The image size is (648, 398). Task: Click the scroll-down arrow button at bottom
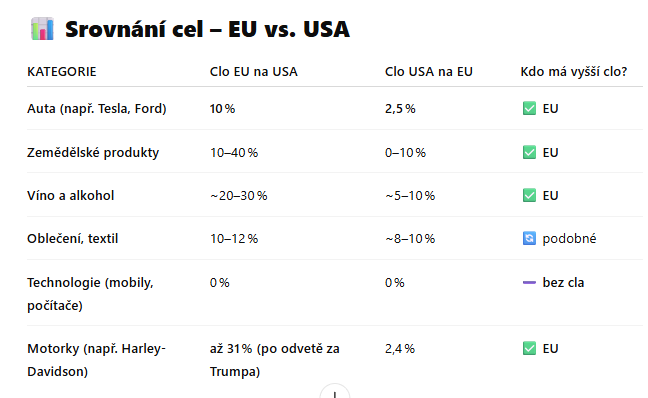tap(335, 391)
